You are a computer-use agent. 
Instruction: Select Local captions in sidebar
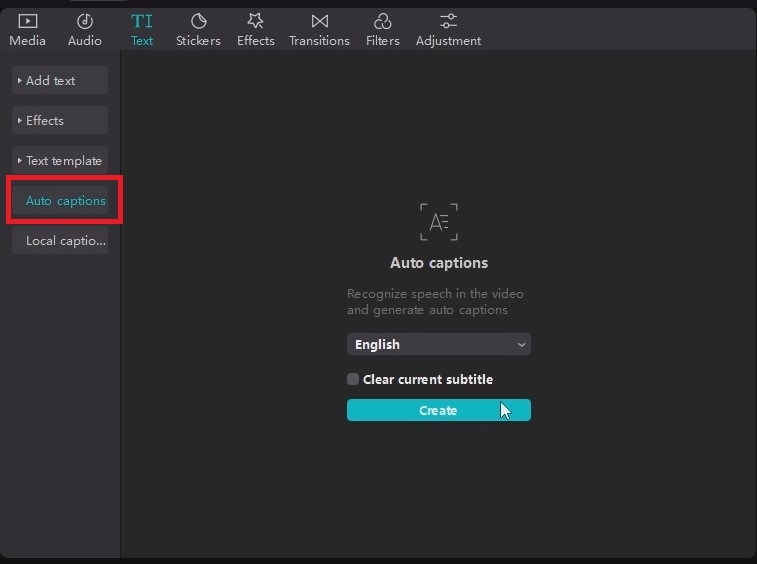point(60,240)
